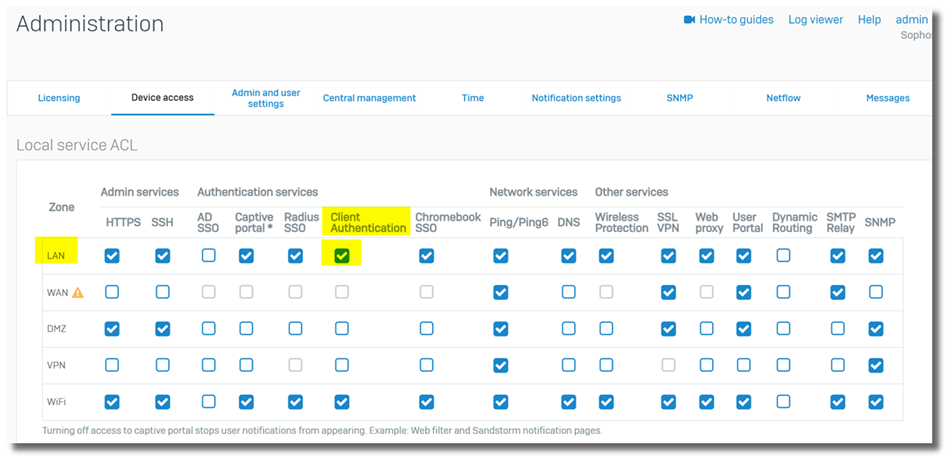
Task: Click the Help link in header
Action: click(x=869, y=20)
